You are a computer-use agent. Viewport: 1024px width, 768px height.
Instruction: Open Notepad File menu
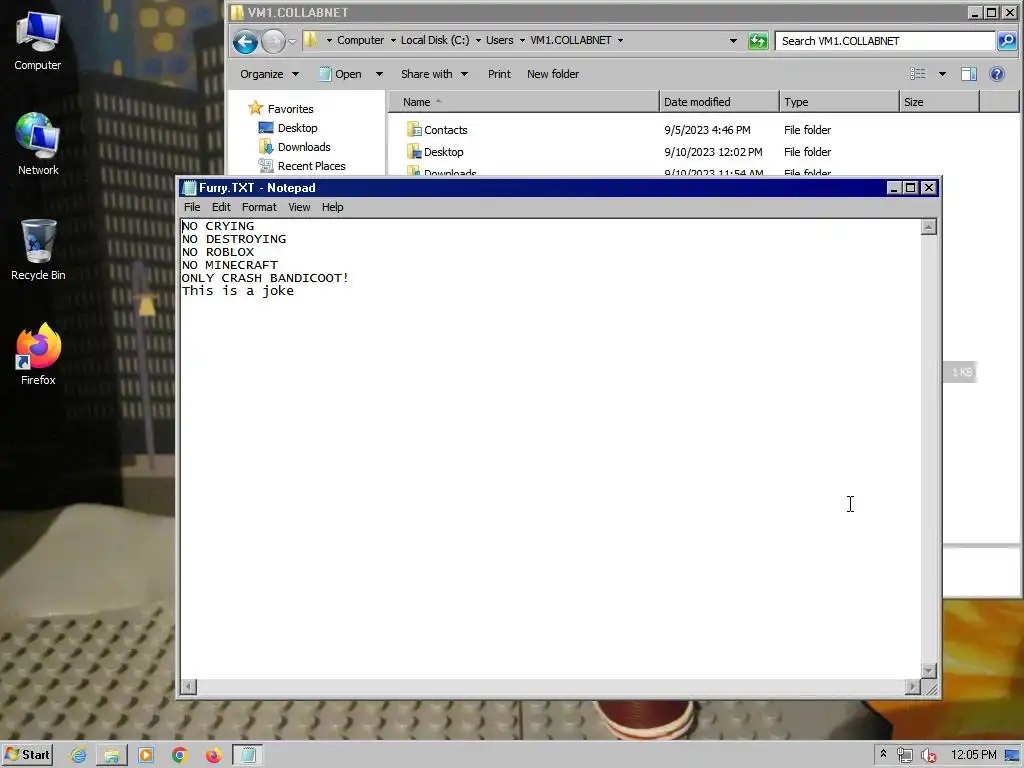click(192, 207)
